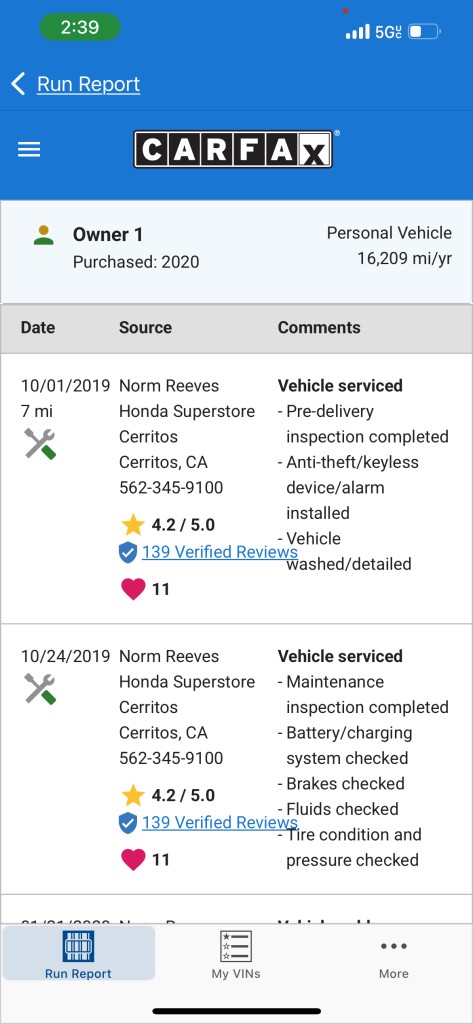Tap the verified shield icon in the second entry

pyautogui.click(x=128, y=823)
